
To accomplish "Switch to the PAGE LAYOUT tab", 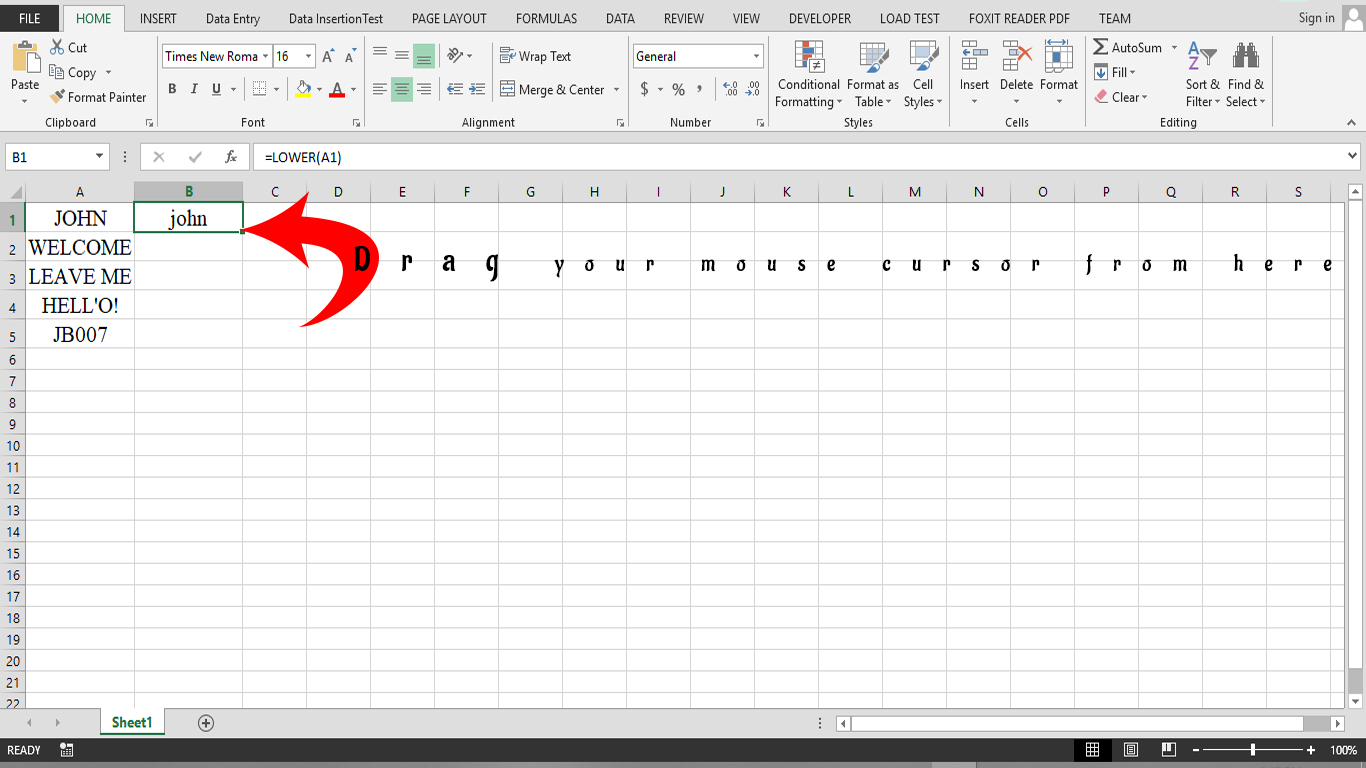I will coord(449,18).
